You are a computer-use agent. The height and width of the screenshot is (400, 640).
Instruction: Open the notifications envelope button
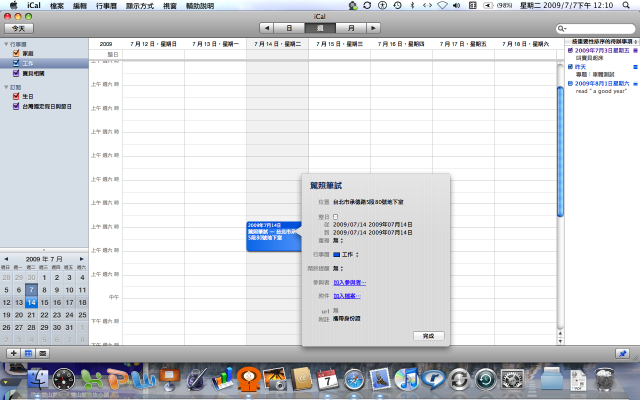click(42, 353)
